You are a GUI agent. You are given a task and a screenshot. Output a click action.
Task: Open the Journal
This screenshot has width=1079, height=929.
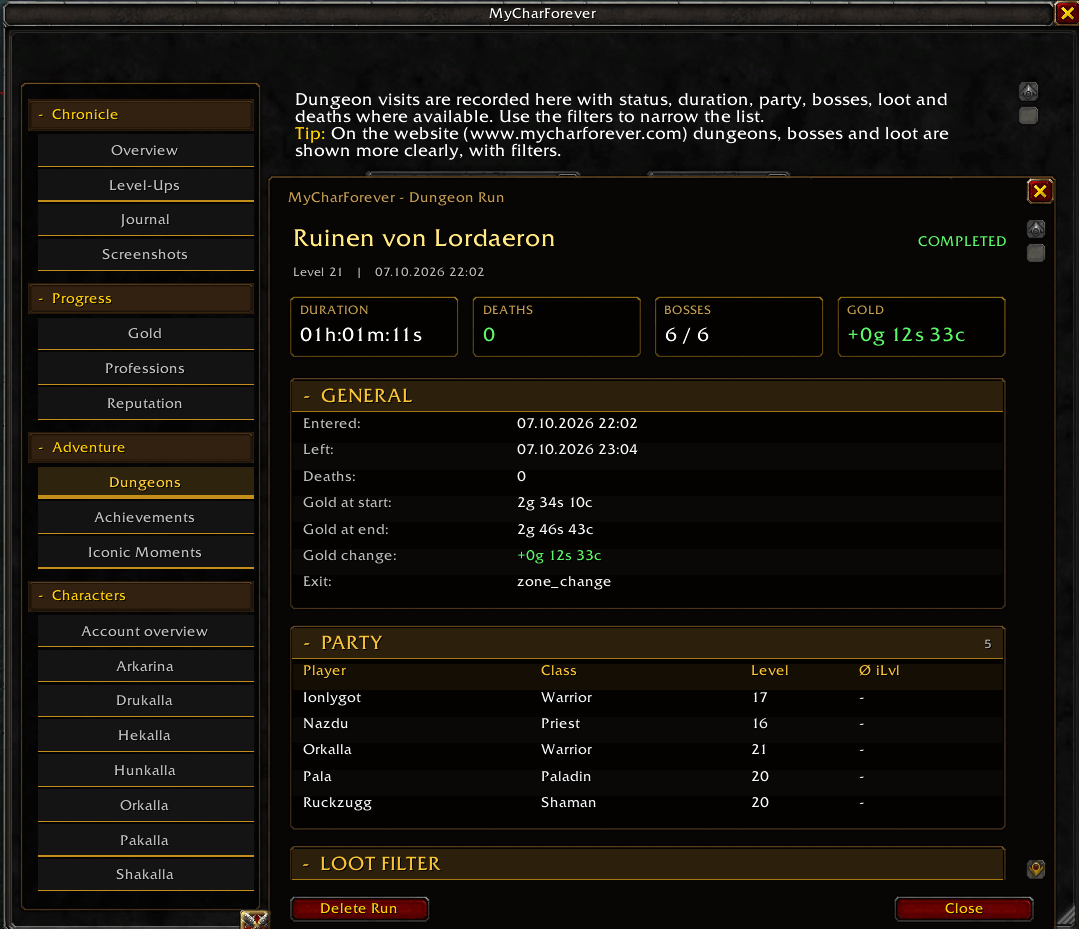[x=145, y=220]
